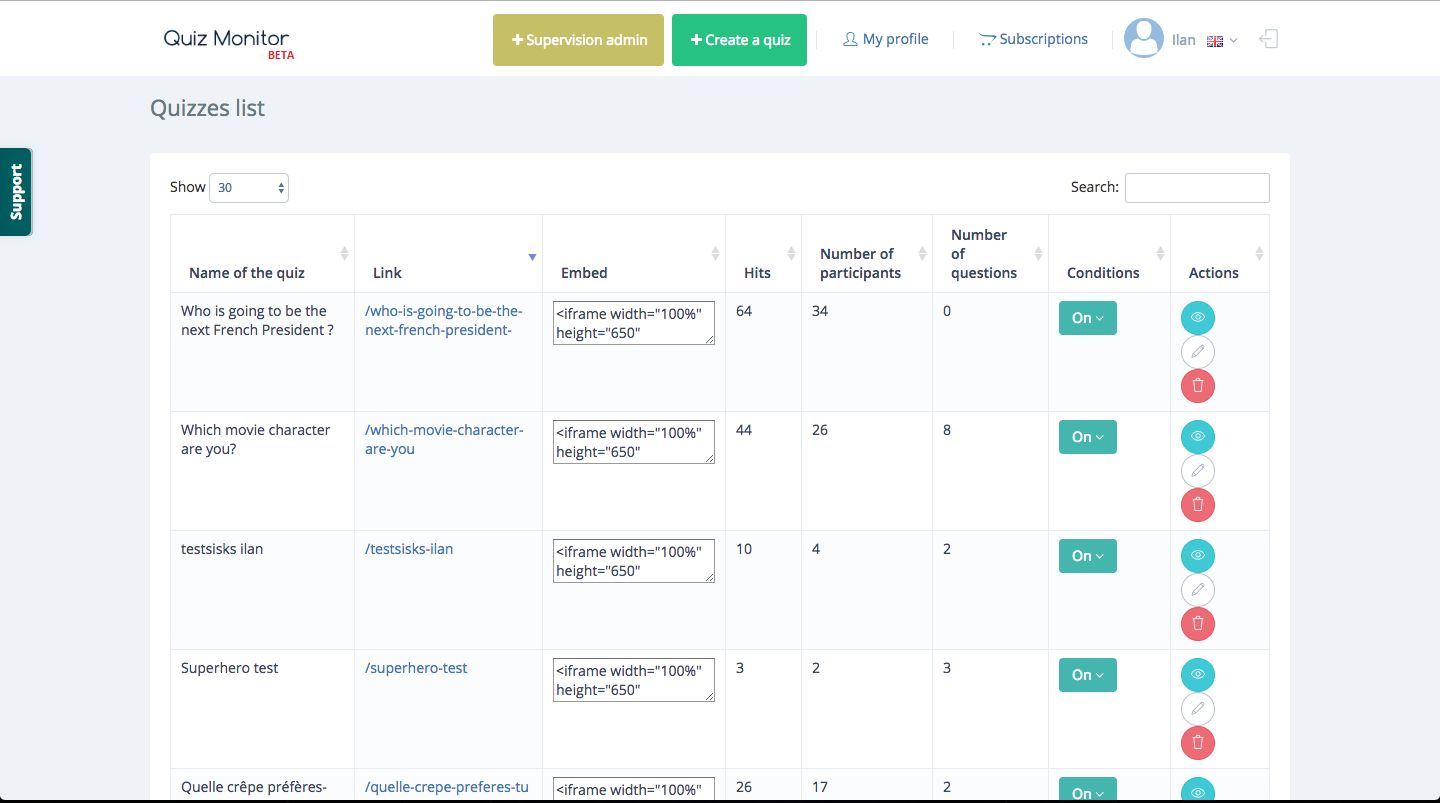1440x803 pixels.
Task: Open the language flag dropdown
Action: [1221, 41]
